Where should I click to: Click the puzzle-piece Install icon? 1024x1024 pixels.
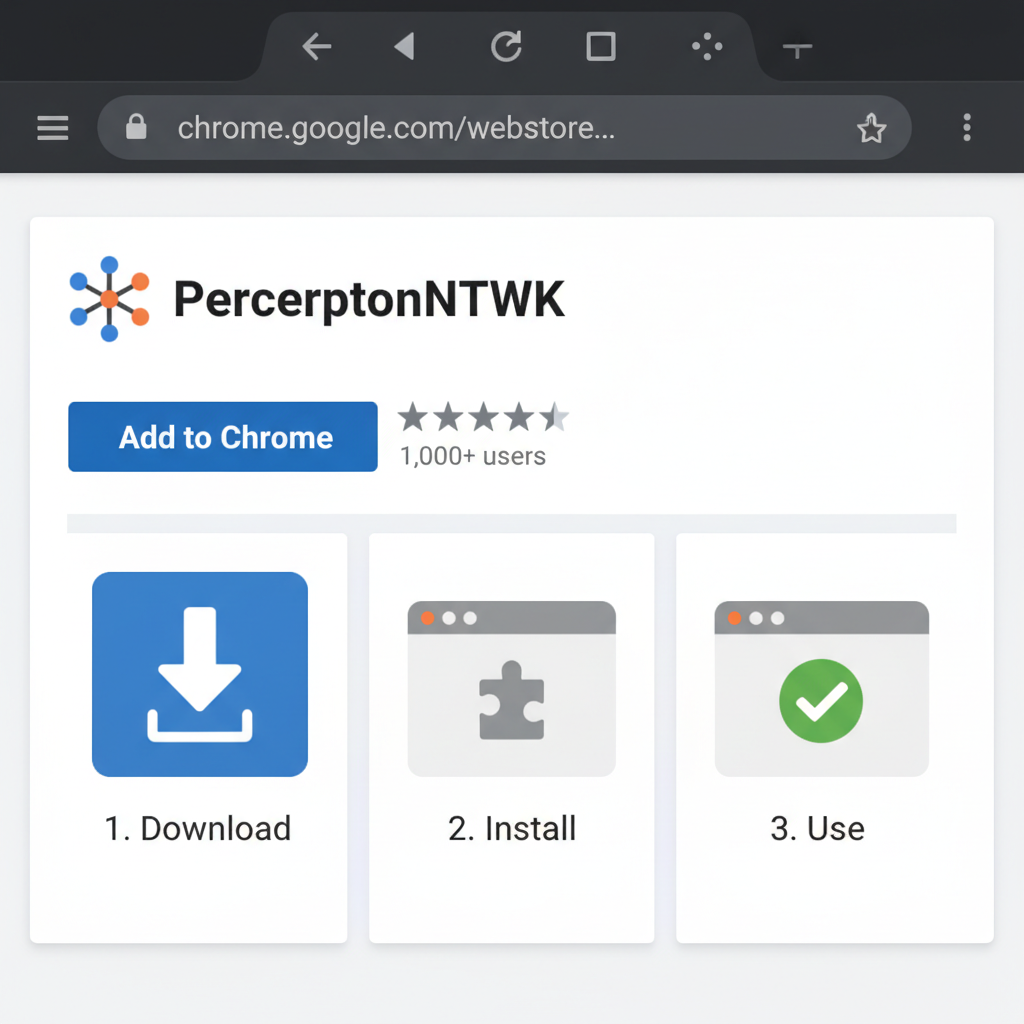pos(511,700)
